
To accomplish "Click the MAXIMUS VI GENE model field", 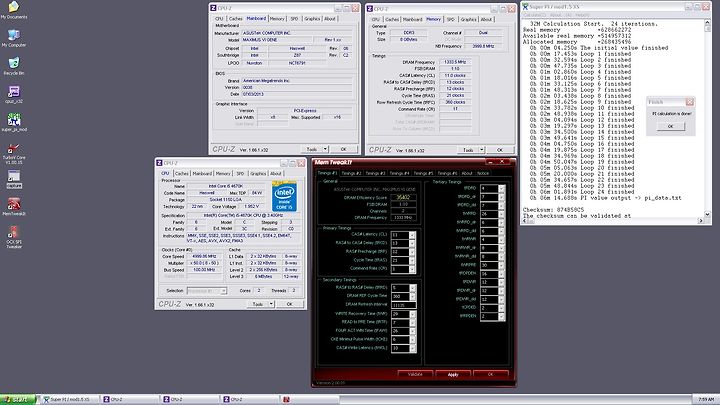I will pyautogui.click(x=277, y=40).
